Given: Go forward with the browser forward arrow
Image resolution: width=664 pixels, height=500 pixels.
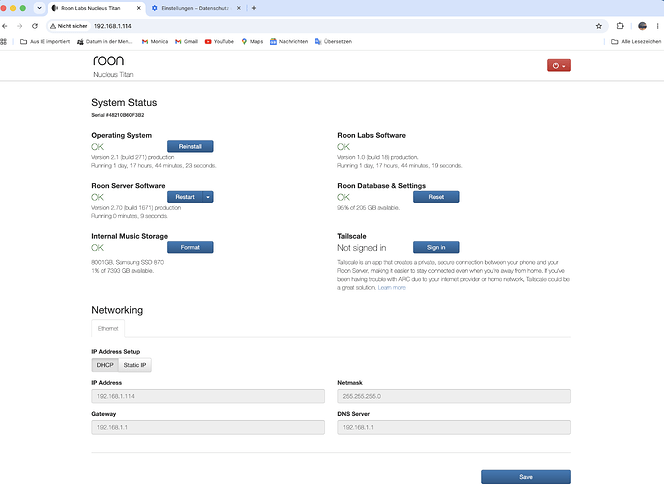Looking at the screenshot, I should point(19,26).
